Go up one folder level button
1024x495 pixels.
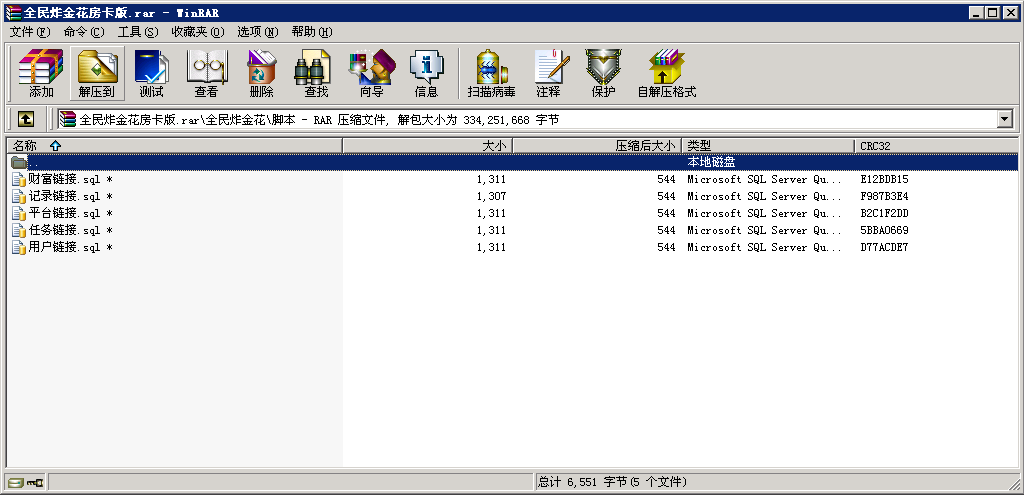(x=25, y=119)
